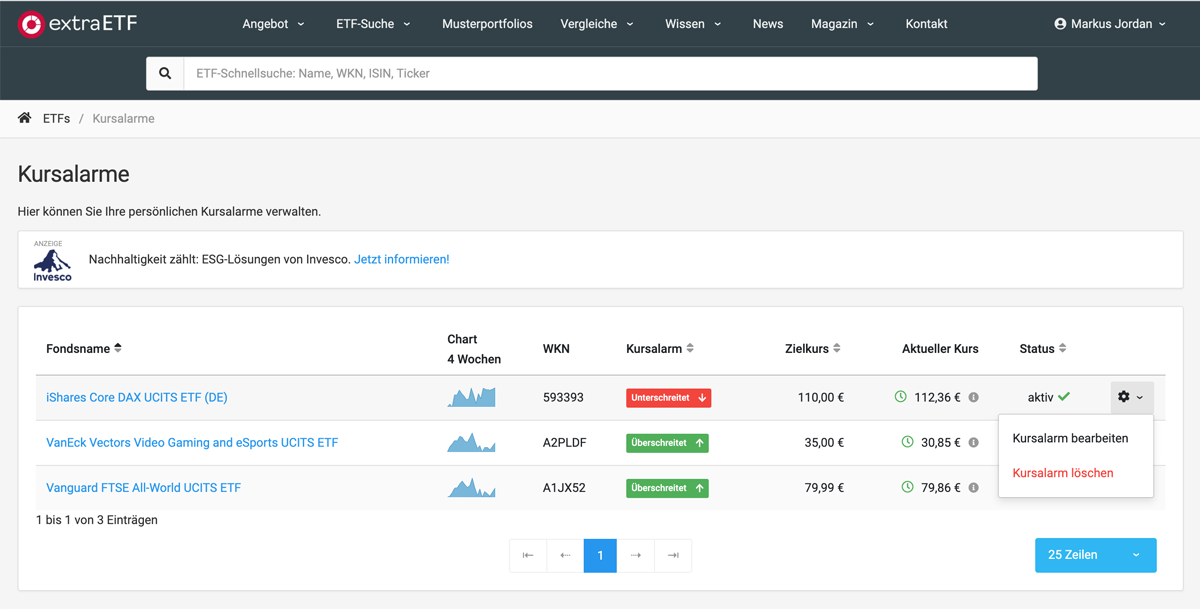Open iShares Core DAX 4-week chart
Image resolution: width=1200 pixels, height=609 pixels.
pyautogui.click(x=471, y=397)
